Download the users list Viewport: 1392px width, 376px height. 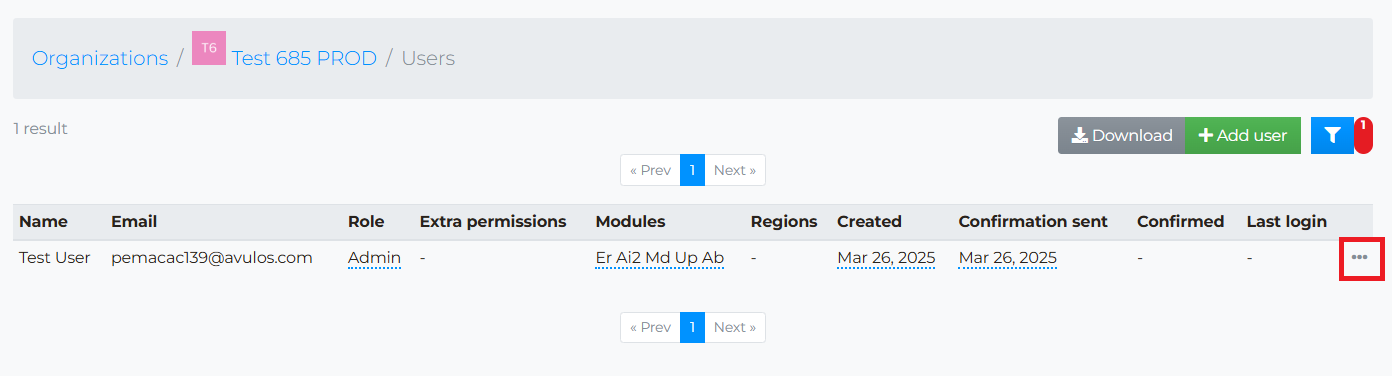tap(1122, 135)
